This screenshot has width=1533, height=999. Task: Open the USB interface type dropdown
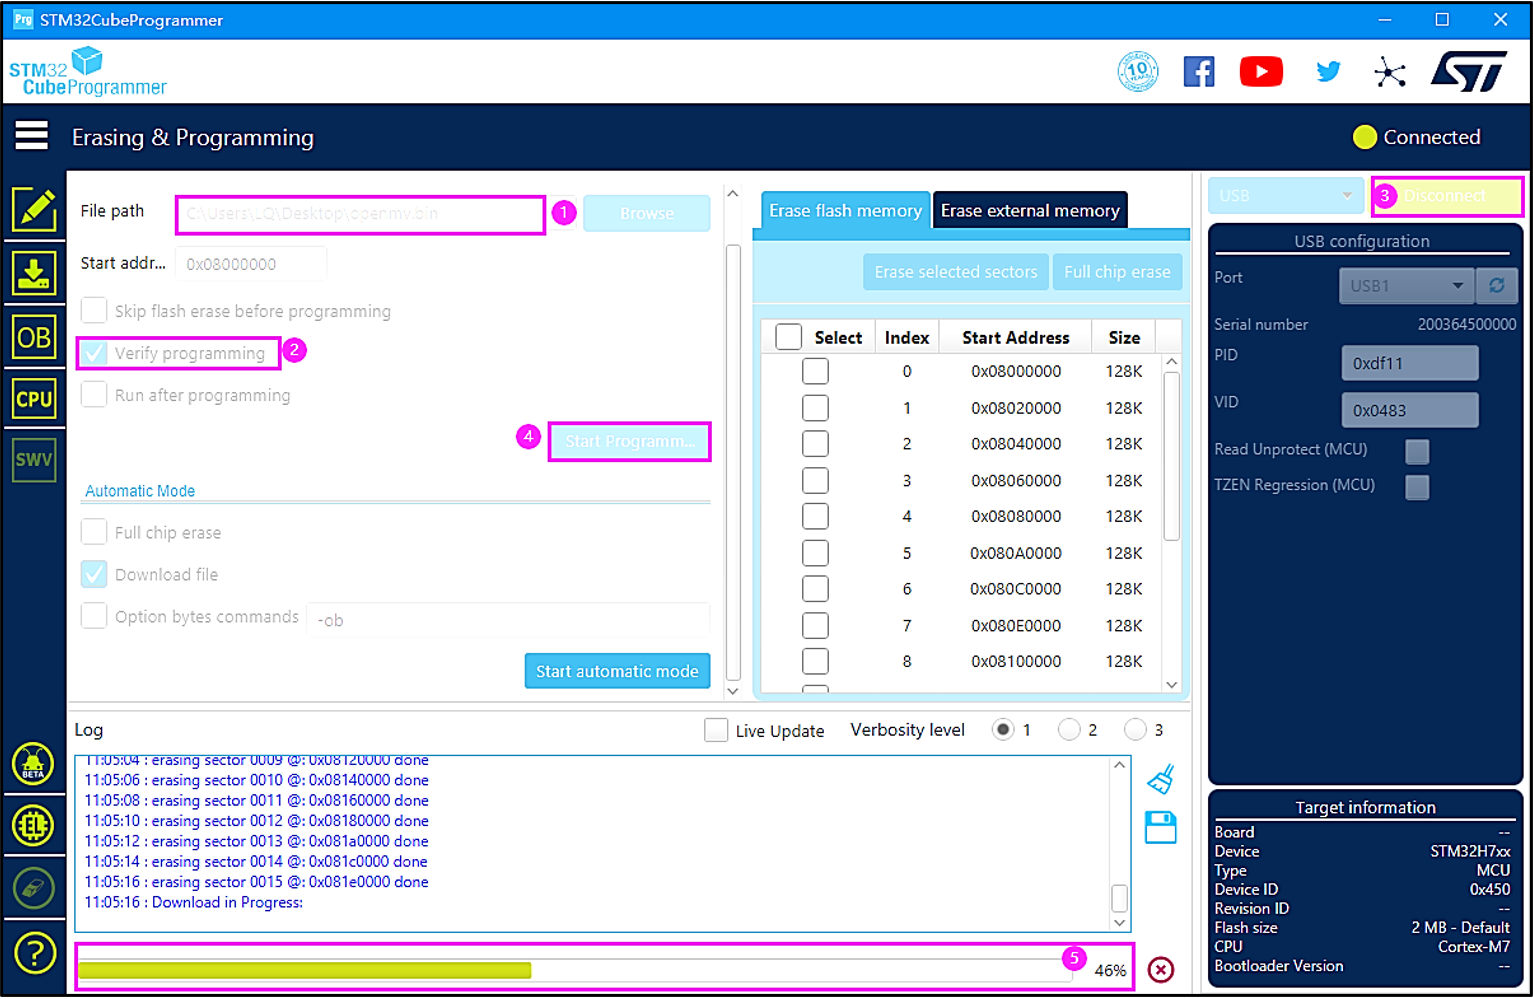tap(1286, 196)
